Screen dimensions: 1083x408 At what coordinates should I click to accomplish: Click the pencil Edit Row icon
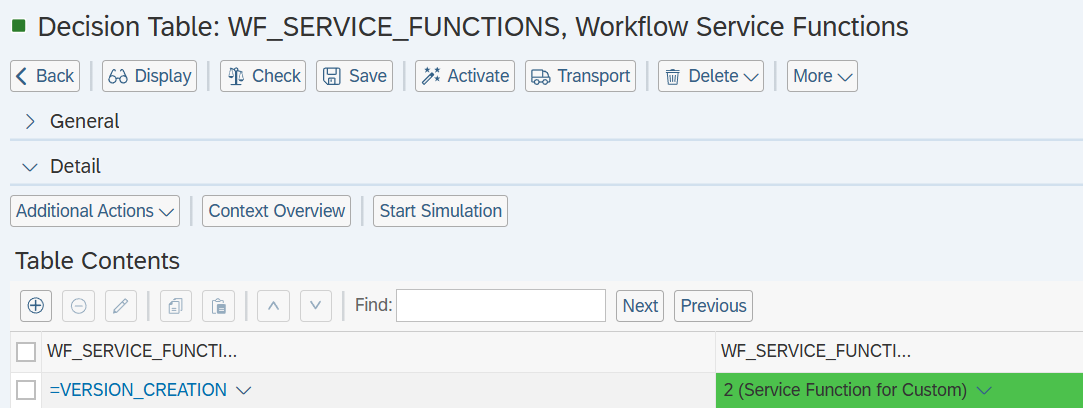[x=120, y=306]
